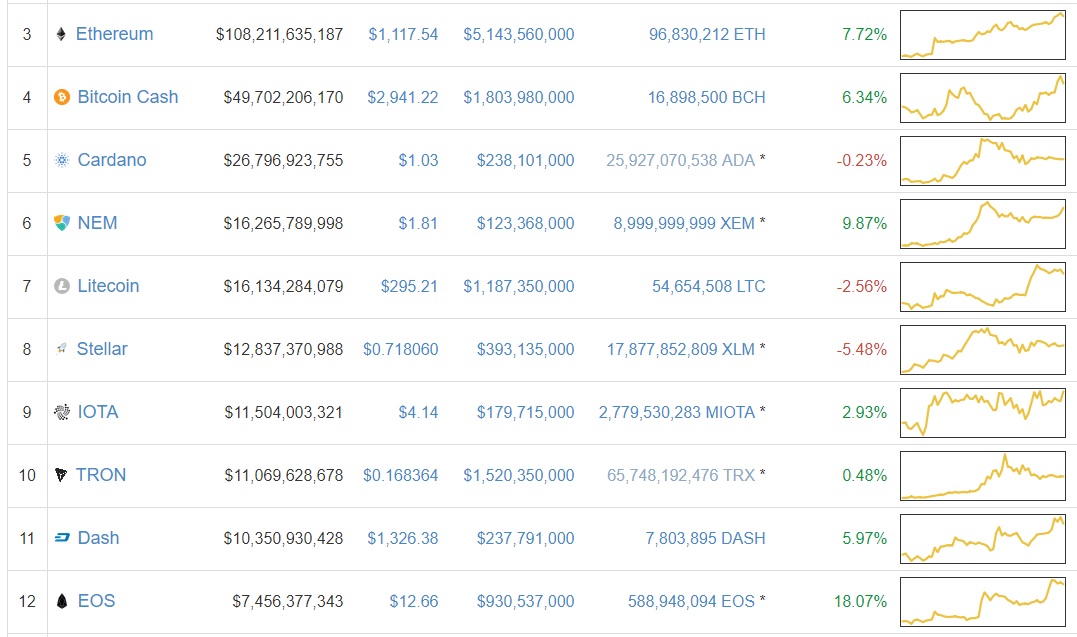Click Ethereum volume $5,143,560,000
The width and height of the screenshot is (1077, 637).
click(519, 34)
